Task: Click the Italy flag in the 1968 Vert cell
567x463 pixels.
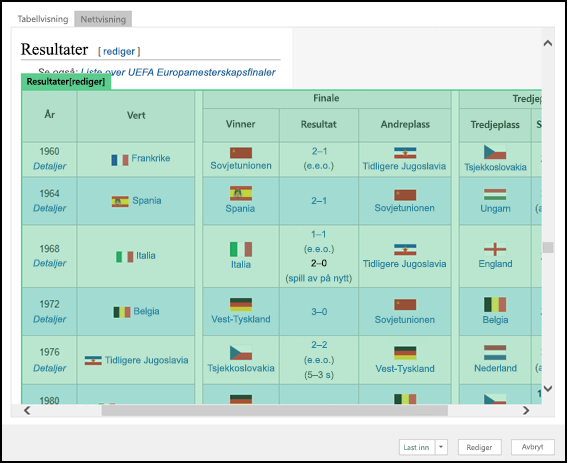Action: pos(124,257)
